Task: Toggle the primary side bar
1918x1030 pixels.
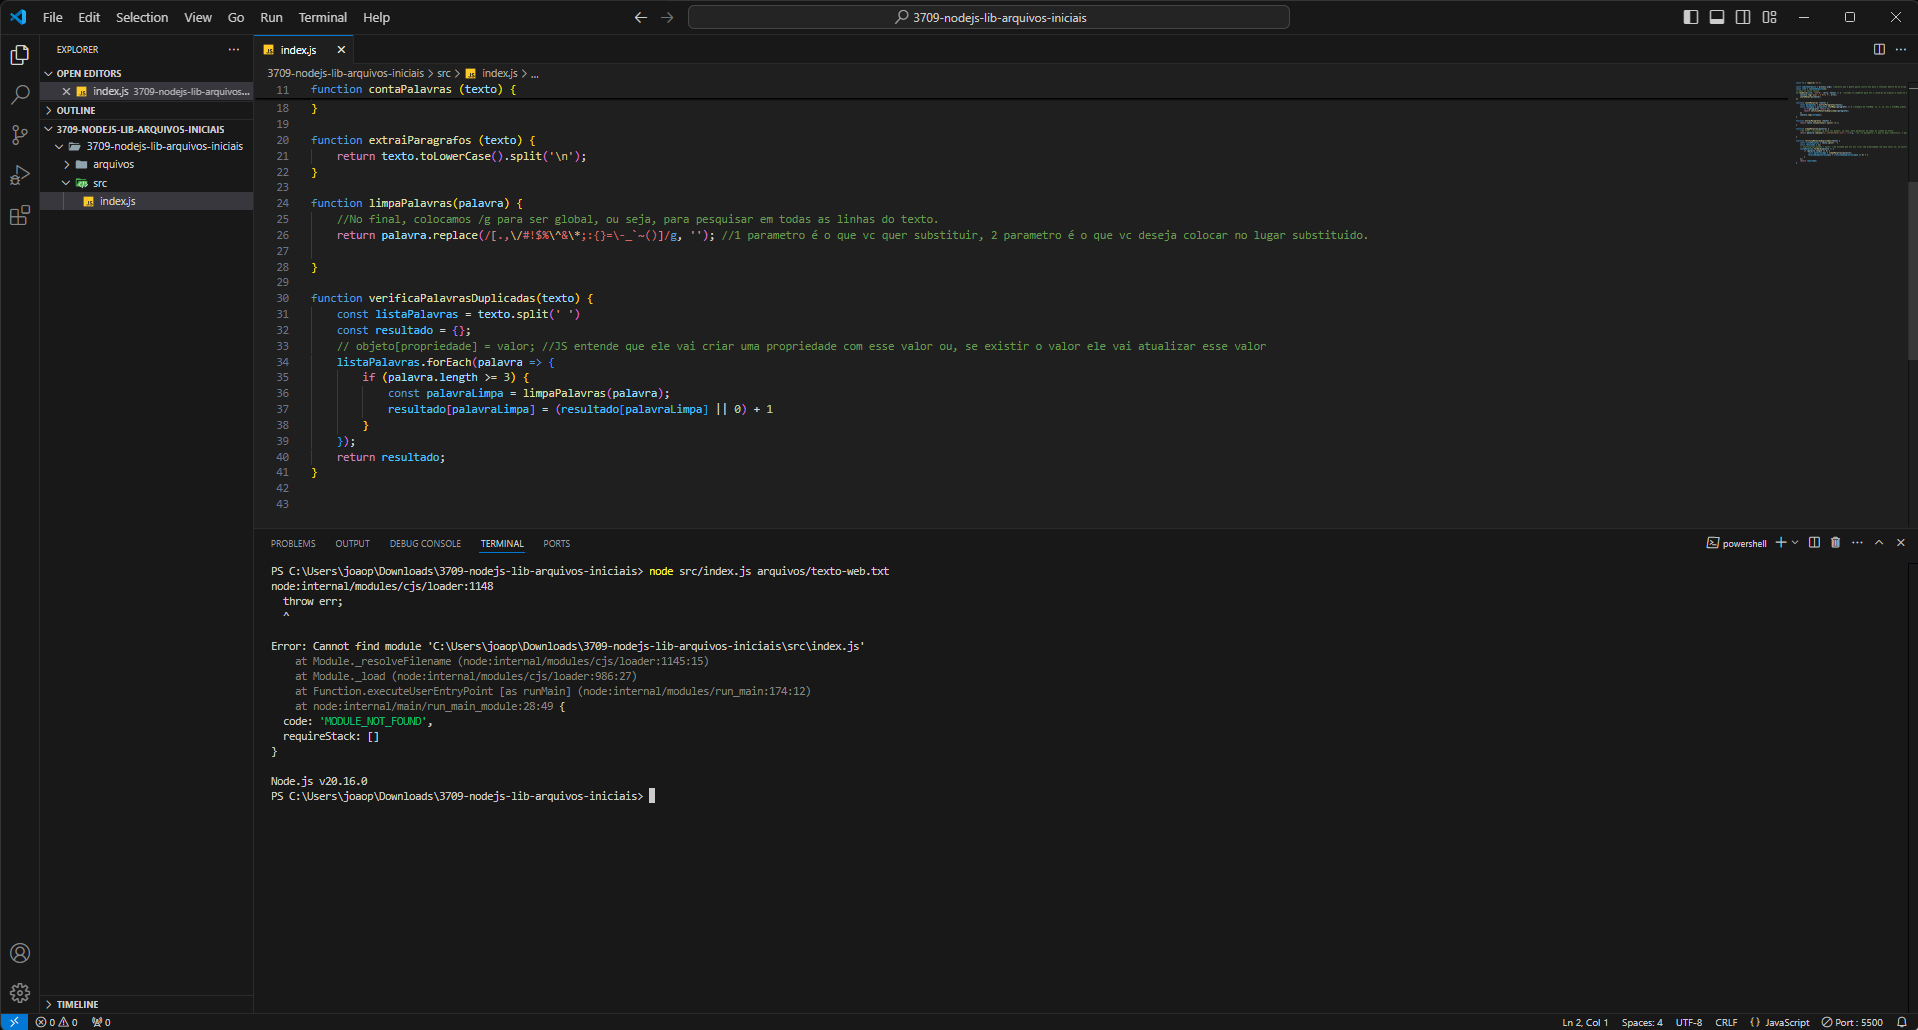Action: pos(1691,17)
